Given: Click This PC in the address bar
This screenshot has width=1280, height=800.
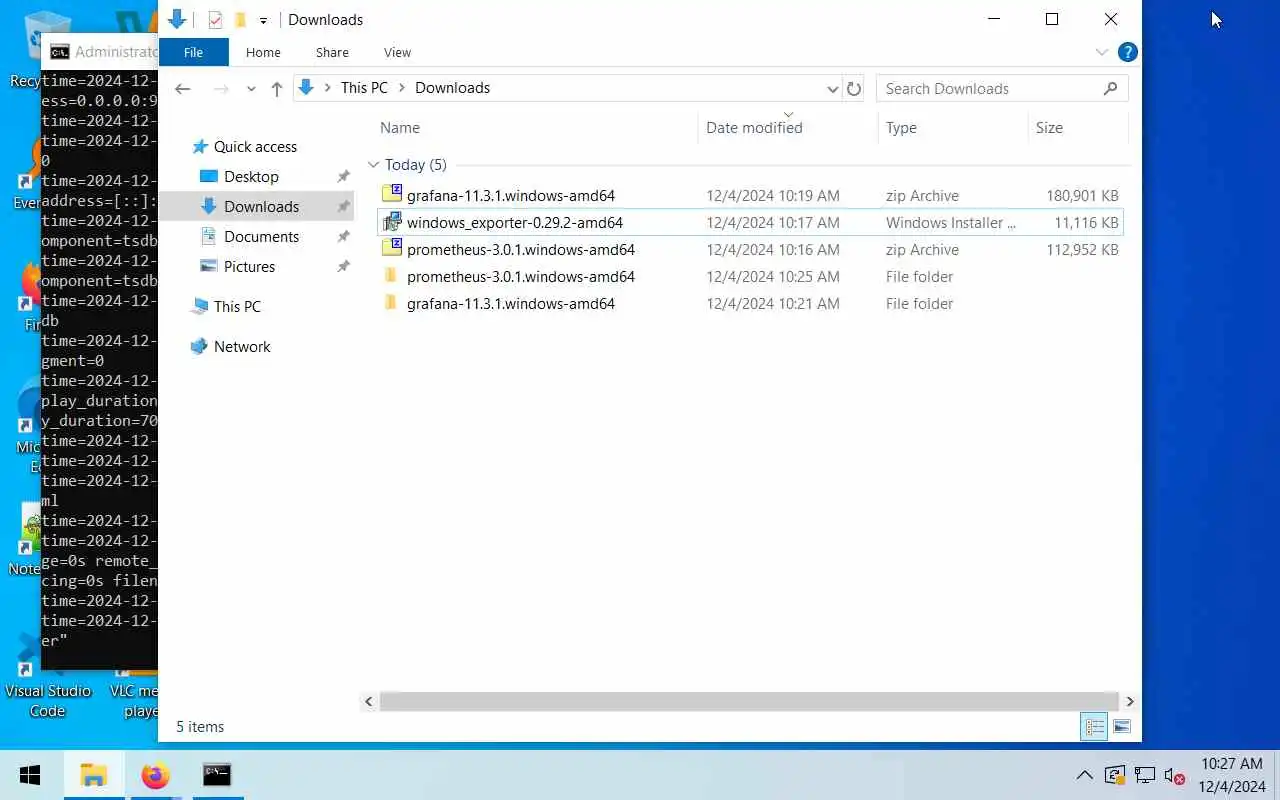Looking at the screenshot, I should (364, 88).
